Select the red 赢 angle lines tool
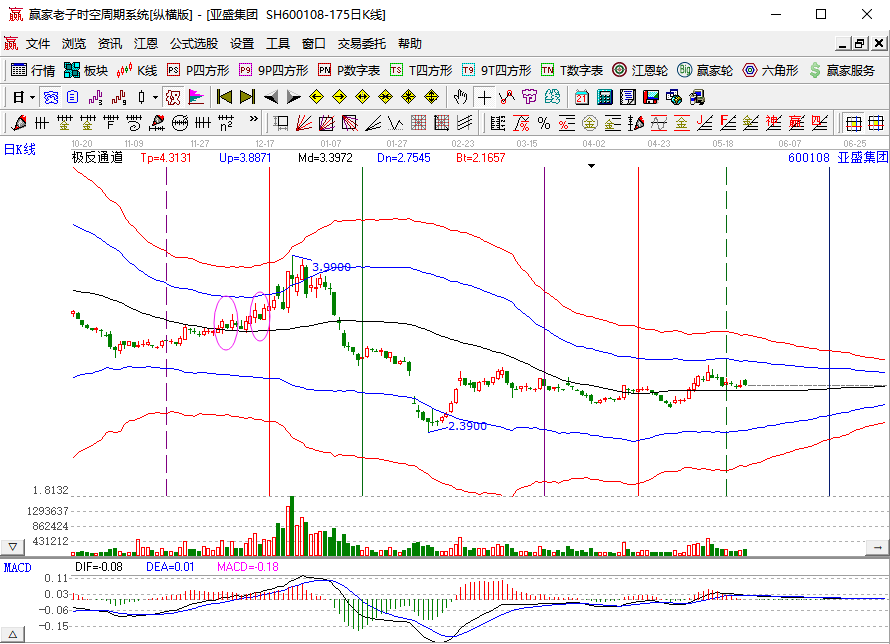This screenshot has height=644, width=890. pyautogui.click(x=796, y=123)
